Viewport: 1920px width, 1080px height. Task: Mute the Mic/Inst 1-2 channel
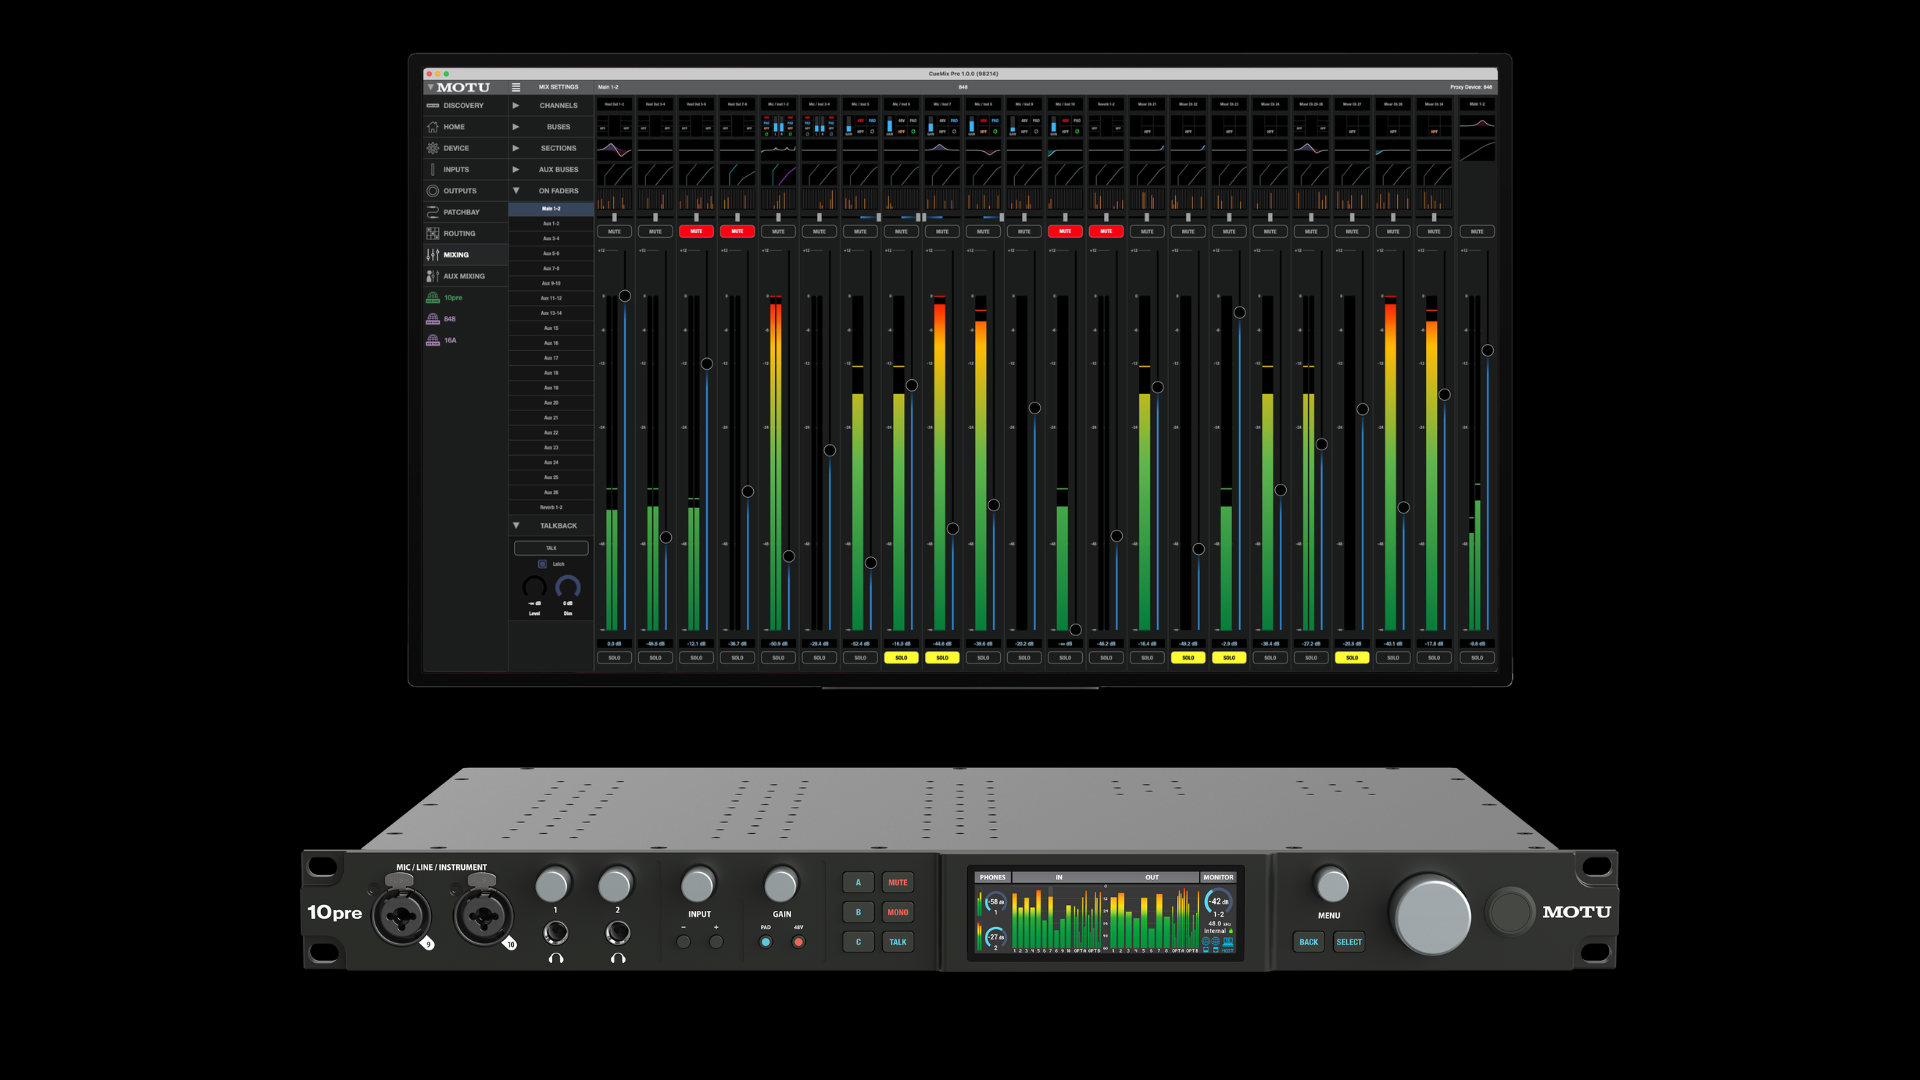pos(778,231)
